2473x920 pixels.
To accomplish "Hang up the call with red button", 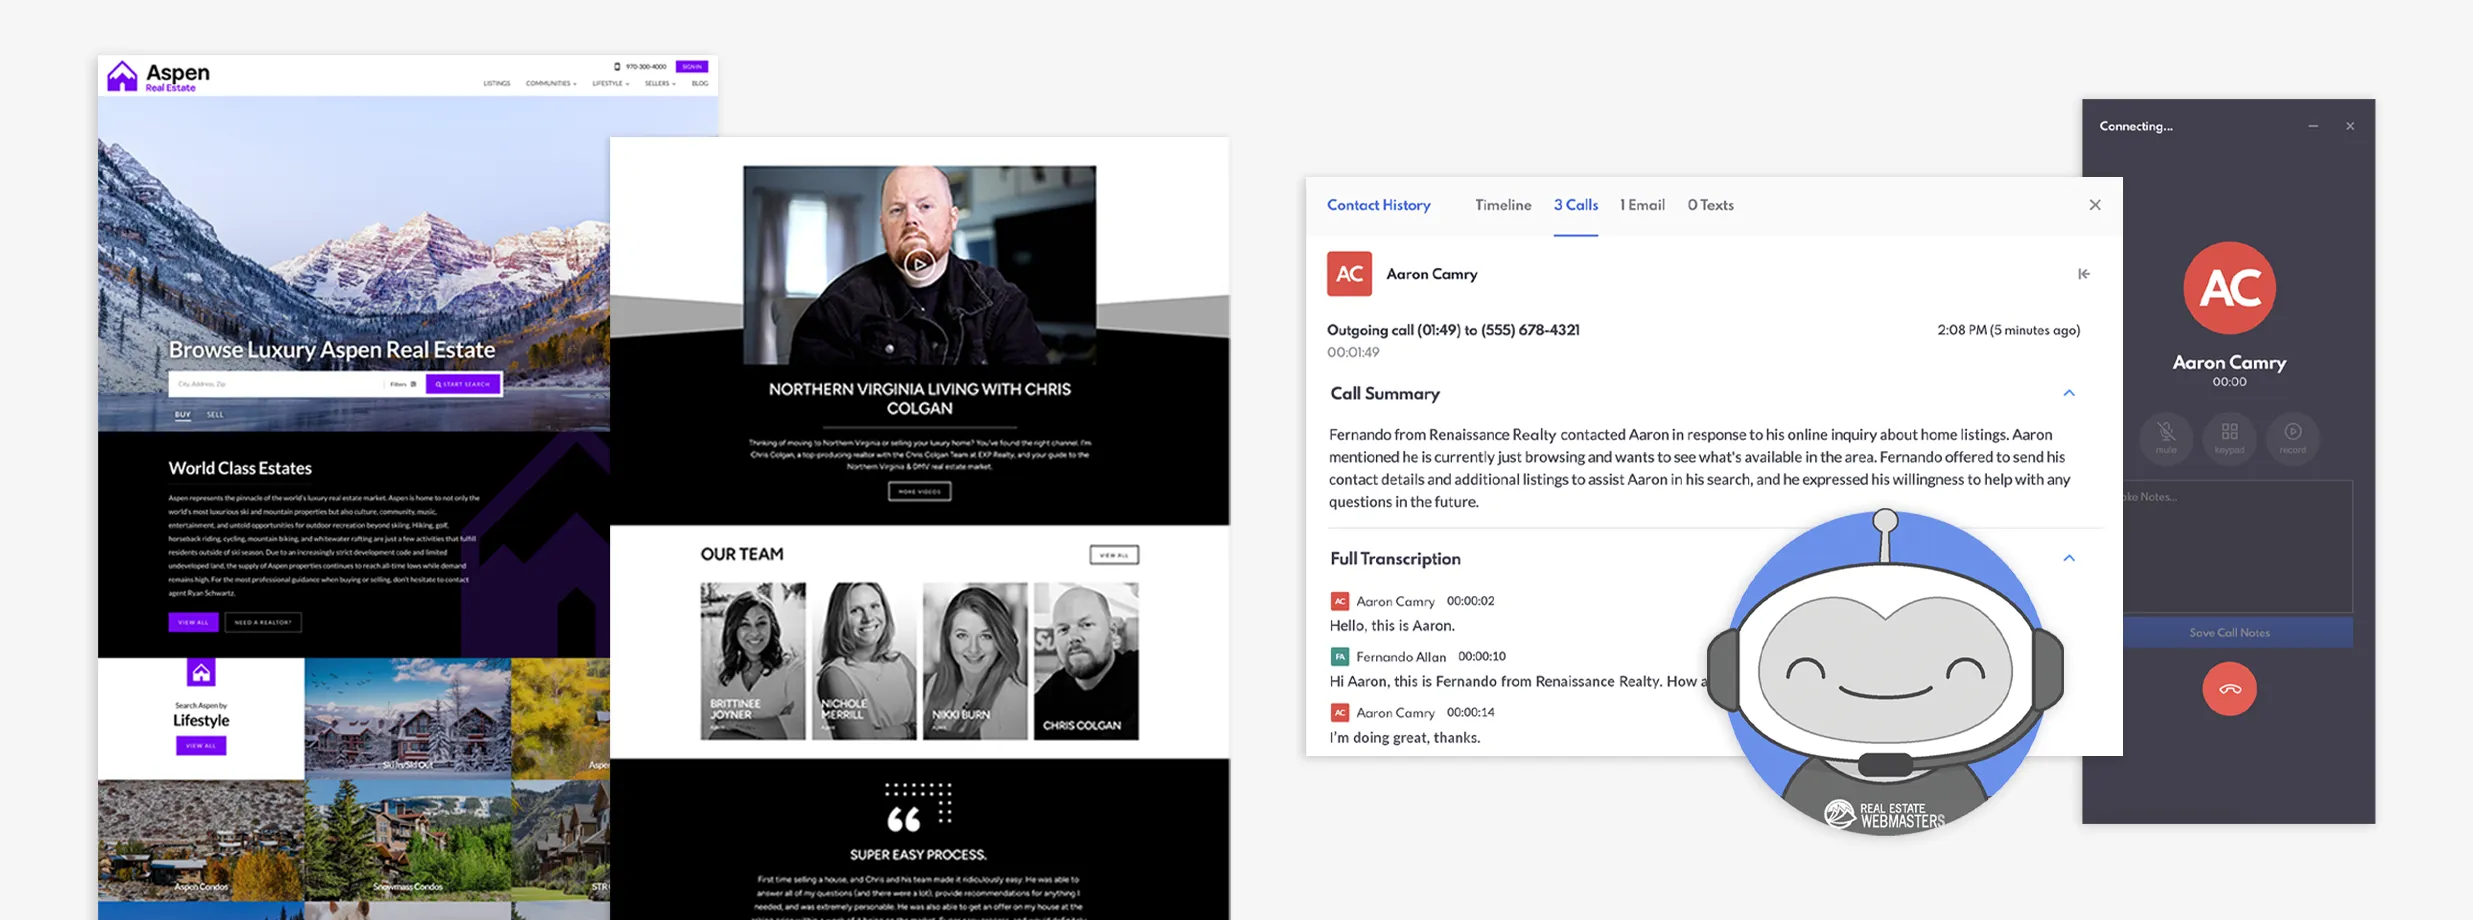I will coord(2229,689).
